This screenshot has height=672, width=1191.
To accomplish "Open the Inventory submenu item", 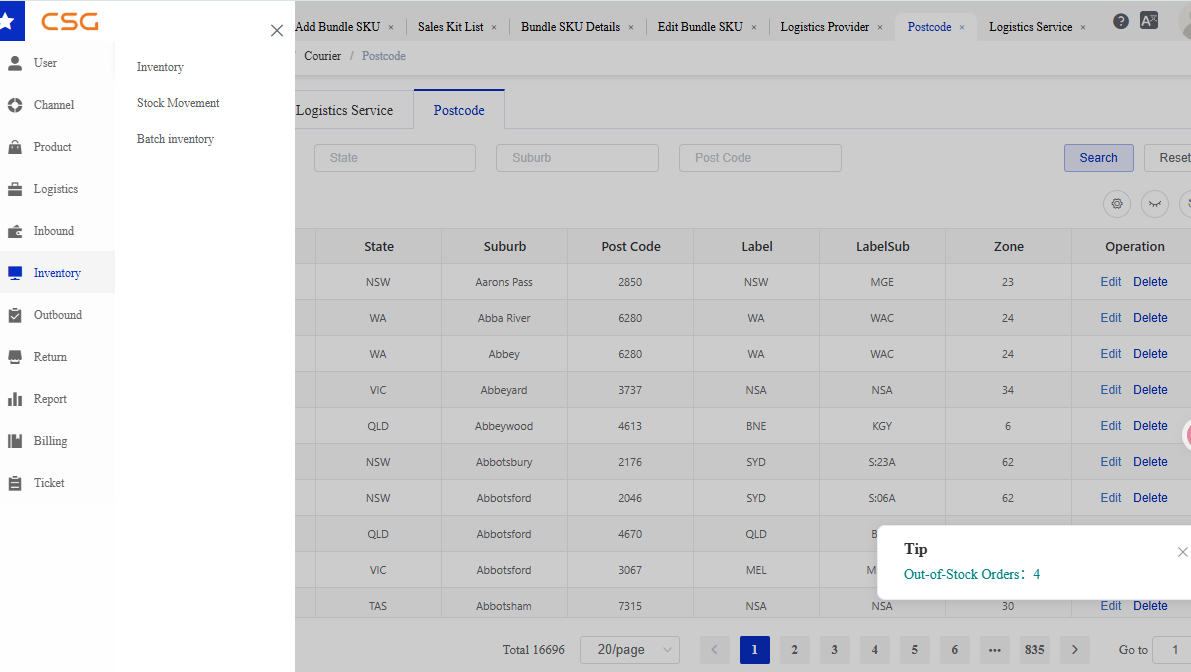I will 160,67.
